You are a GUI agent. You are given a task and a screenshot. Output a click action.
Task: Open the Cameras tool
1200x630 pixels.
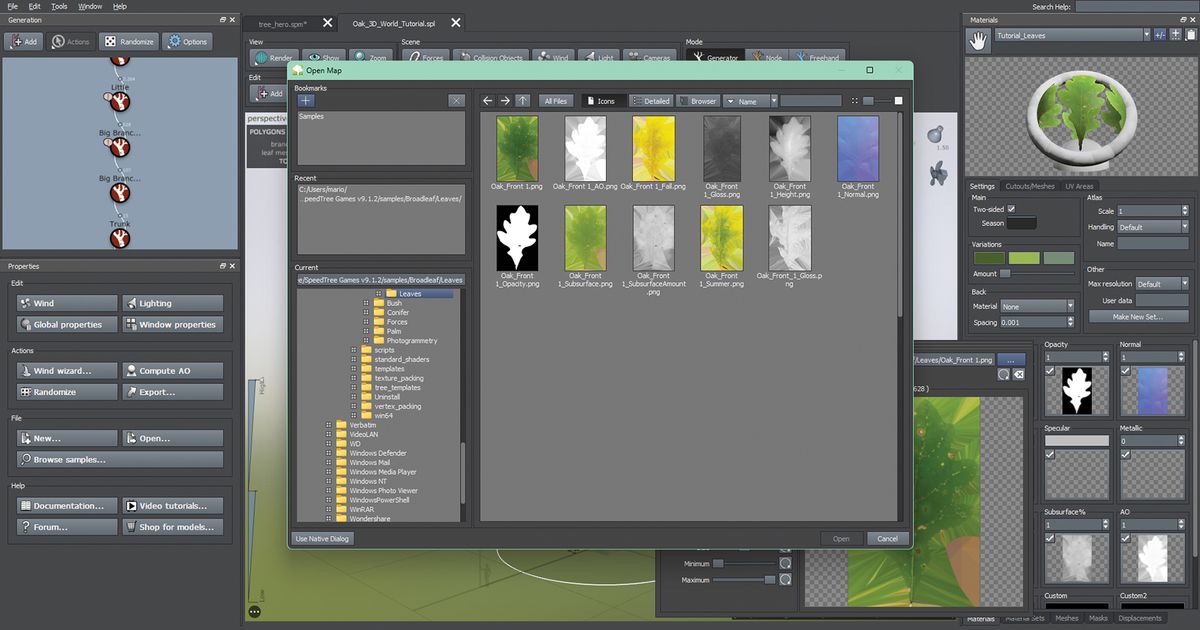pyautogui.click(x=648, y=57)
